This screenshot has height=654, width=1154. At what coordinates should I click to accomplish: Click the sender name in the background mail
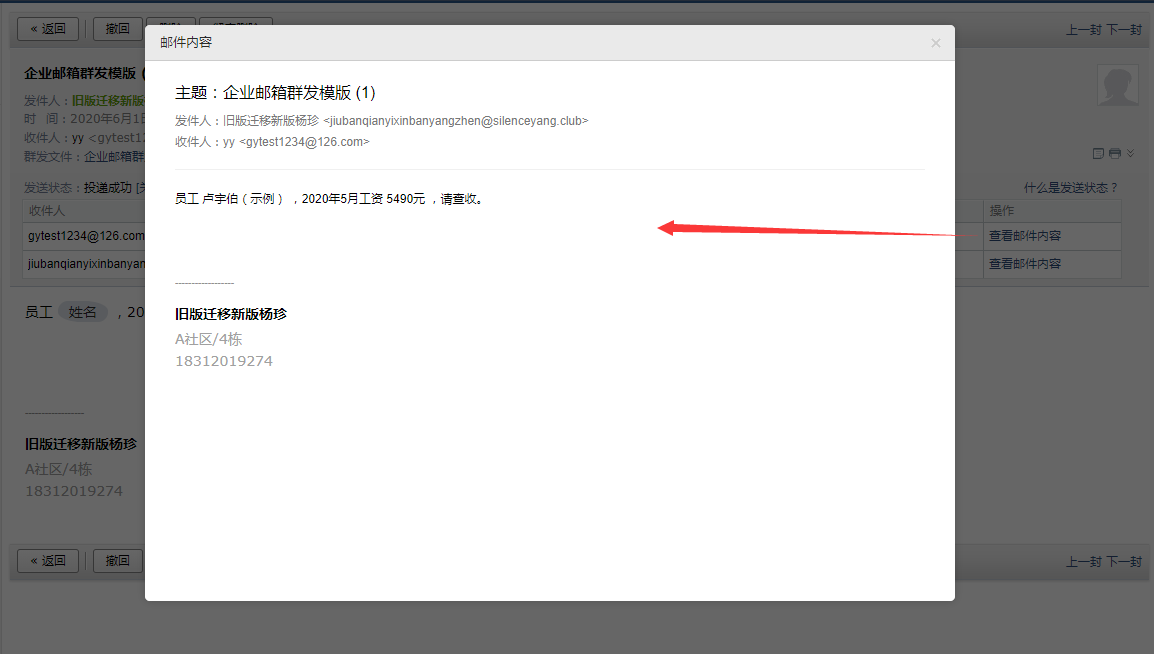pyautogui.click(x=108, y=100)
